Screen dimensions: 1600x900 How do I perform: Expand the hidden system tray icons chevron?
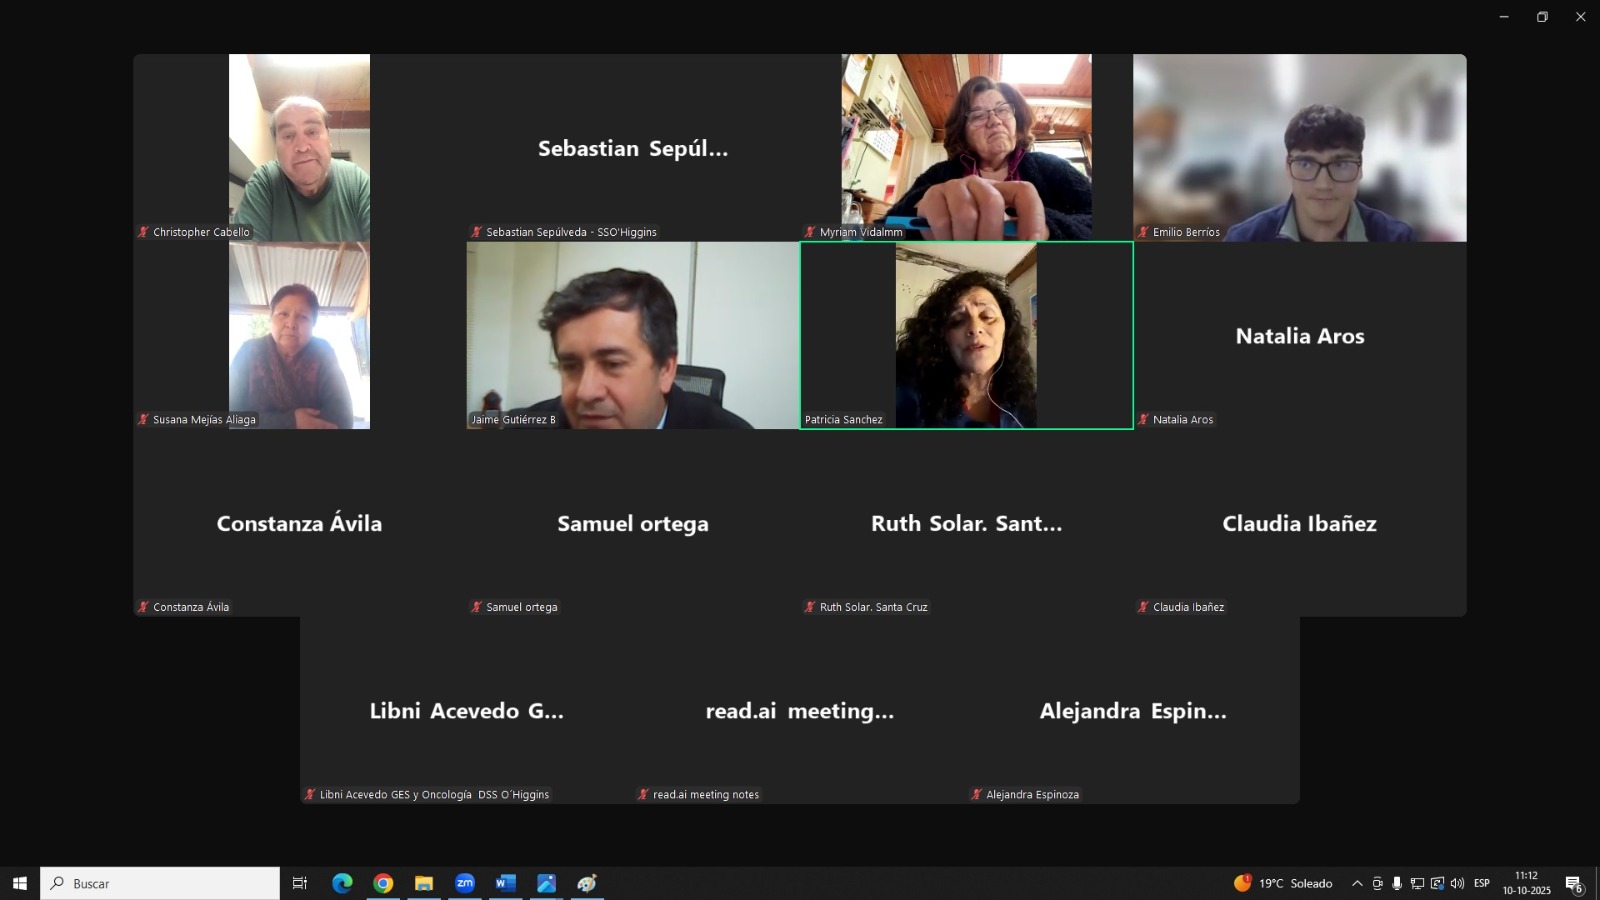click(1357, 883)
